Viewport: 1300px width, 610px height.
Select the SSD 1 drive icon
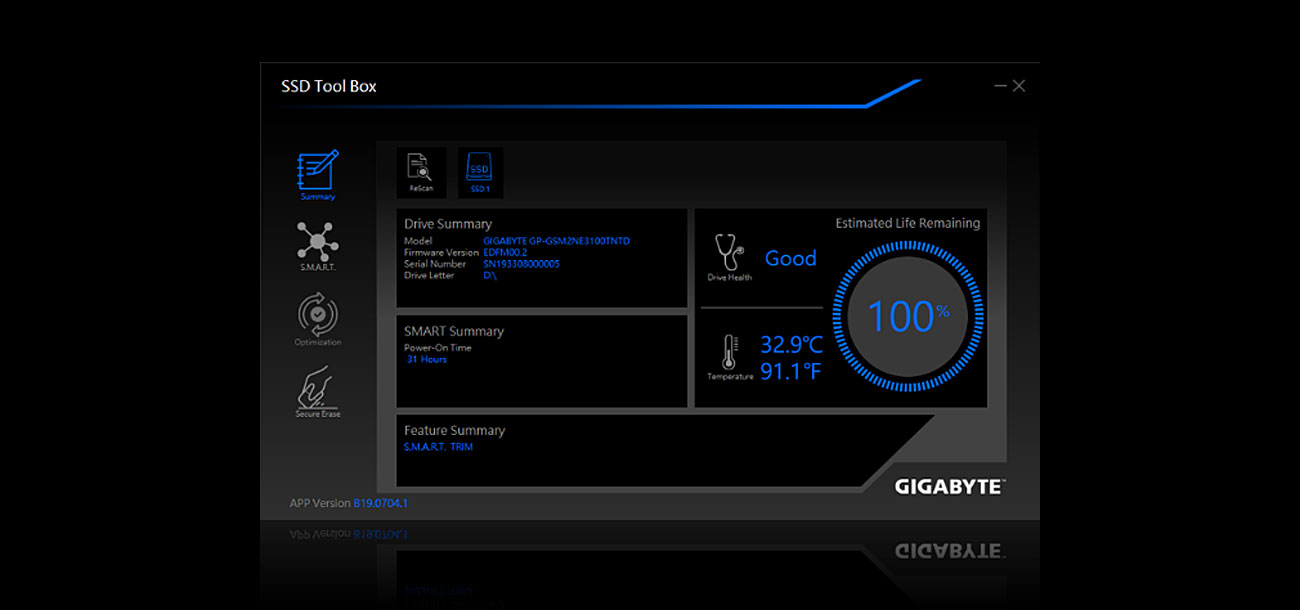pos(479,170)
